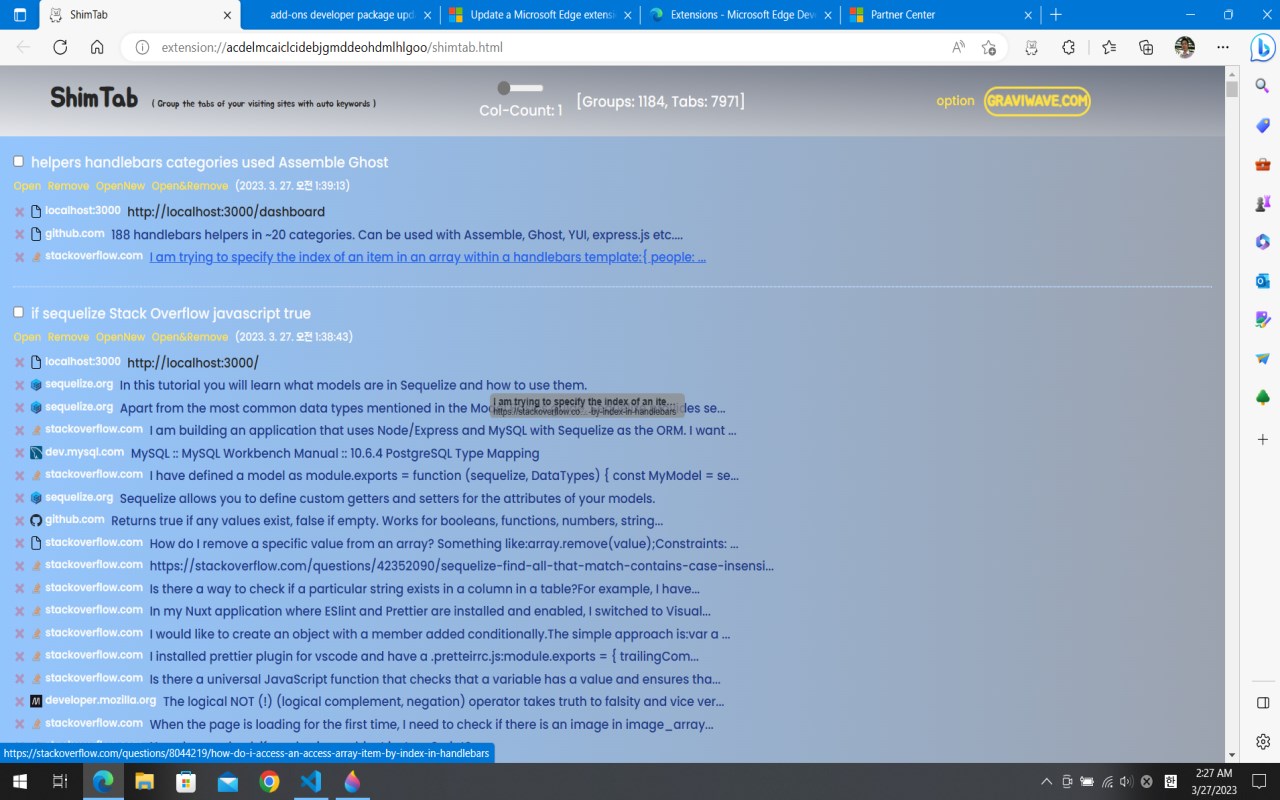Open sidebar Microsoft 365 icon
This screenshot has width=1280, height=800.
pos(1262,242)
